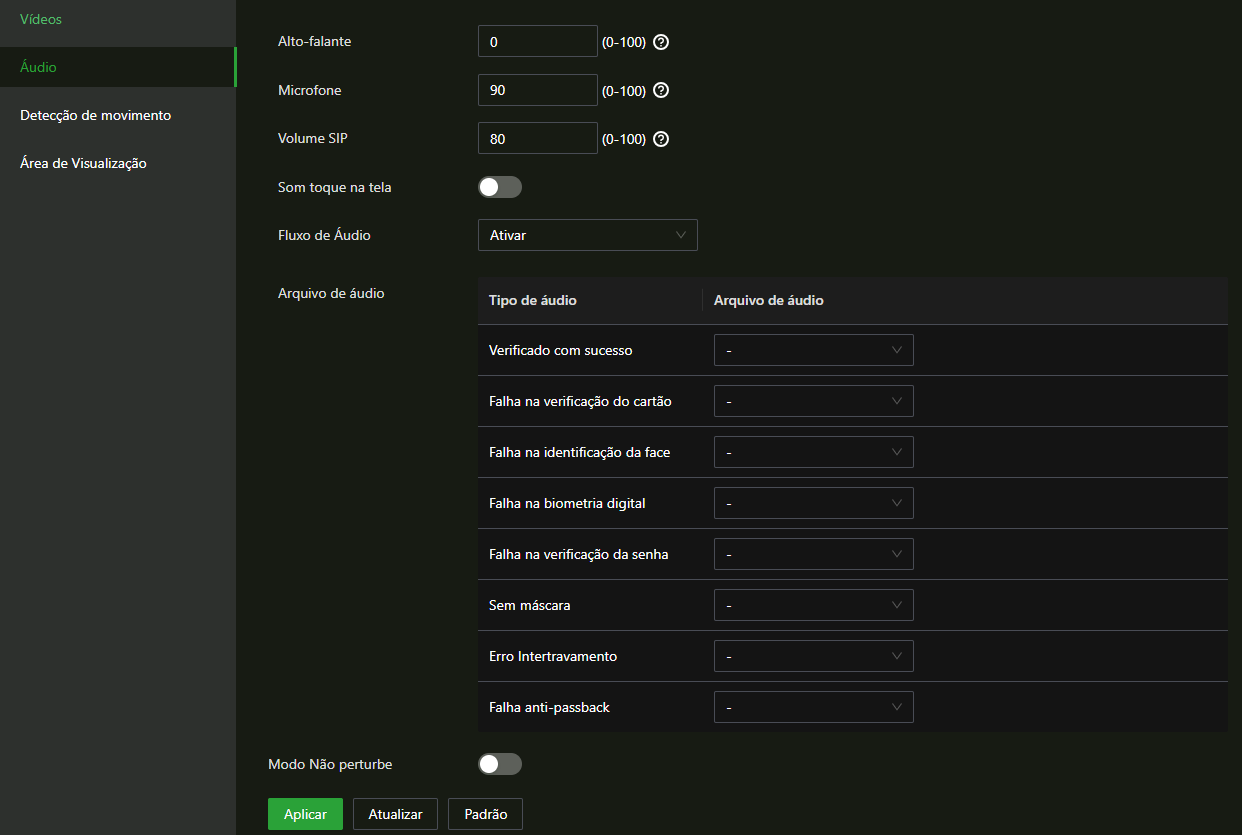Open the Falha na identificação da face dropdown
The width and height of the screenshot is (1242, 835).
(x=814, y=452)
